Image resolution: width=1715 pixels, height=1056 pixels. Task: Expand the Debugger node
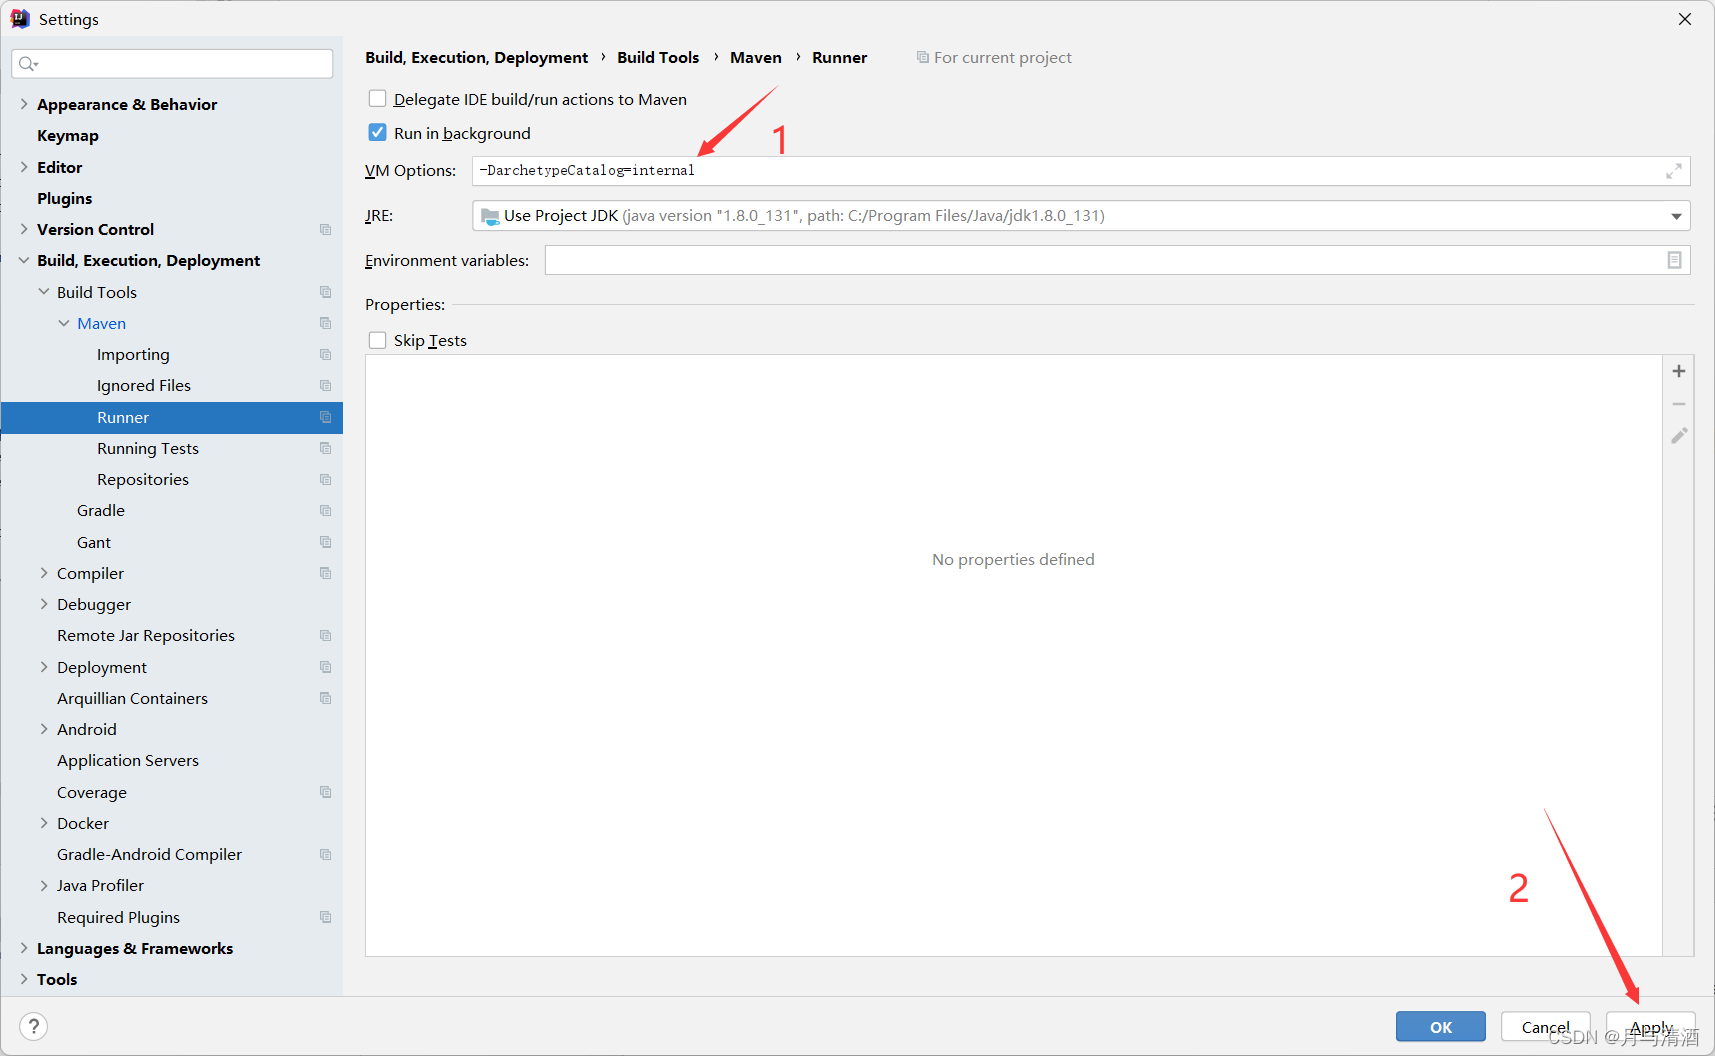[44, 604]
